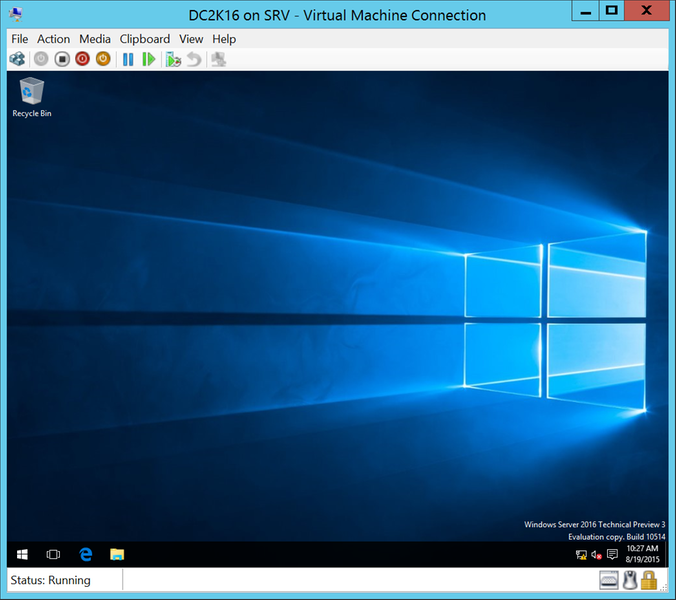
Task: Click the orange Save state icon
Action: [x=102, y=59]
